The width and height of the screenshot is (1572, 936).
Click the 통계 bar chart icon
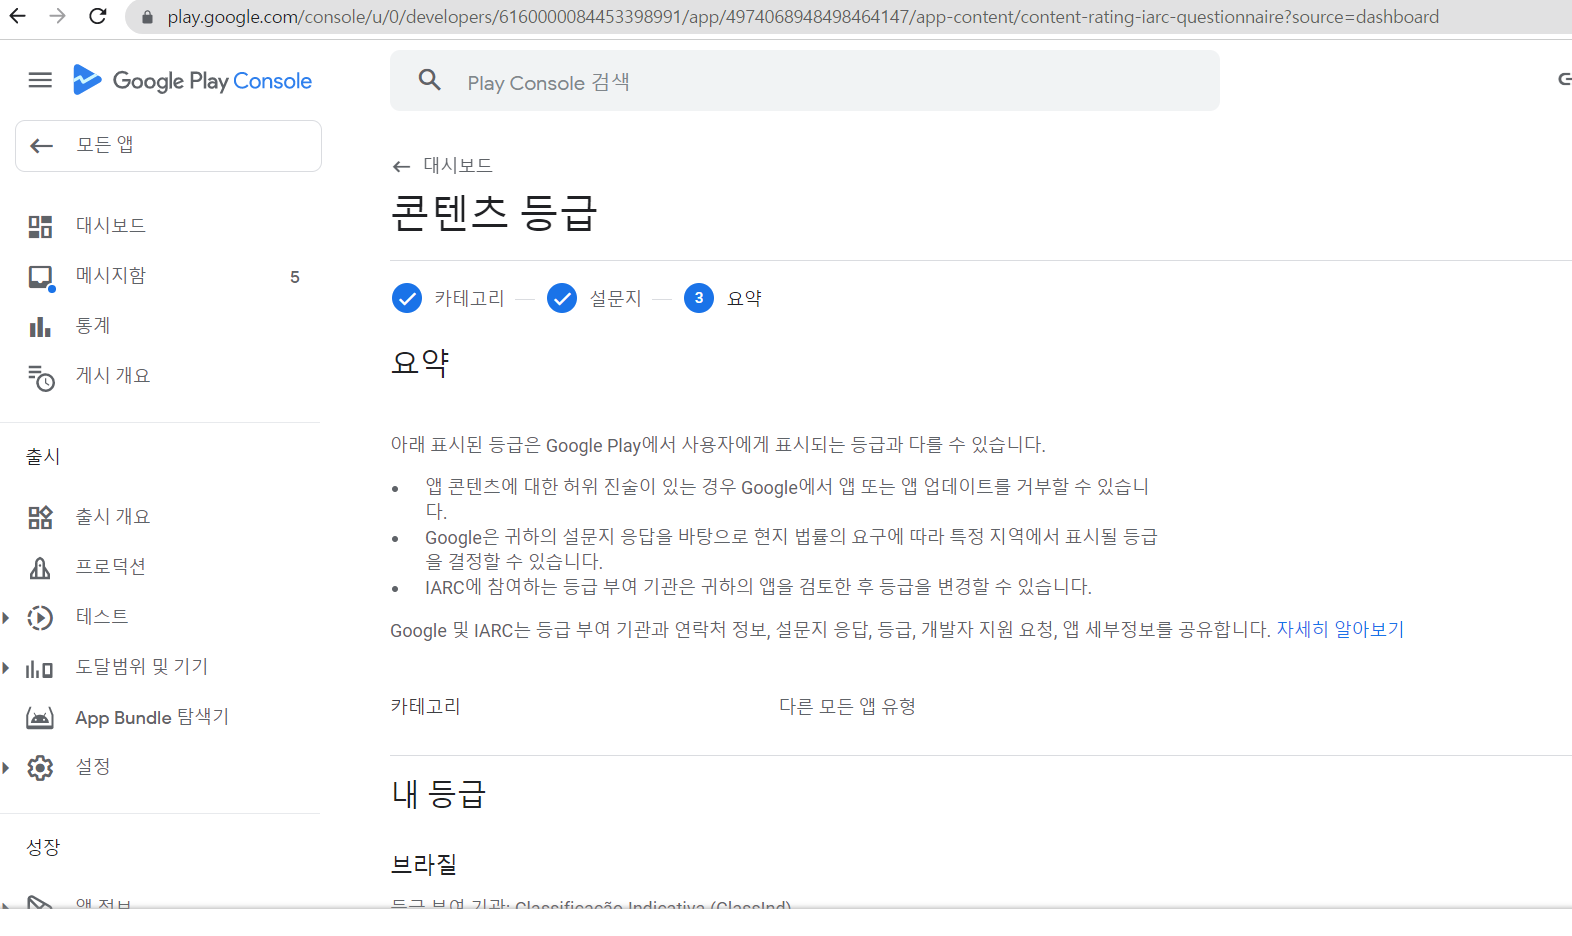(40, 327)
